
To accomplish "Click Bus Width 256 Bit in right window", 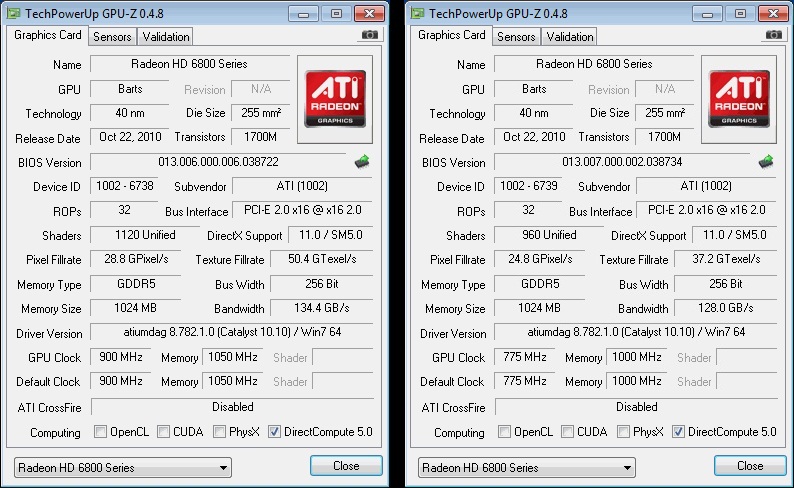I will pyautogui.click(x=726, y=283).
